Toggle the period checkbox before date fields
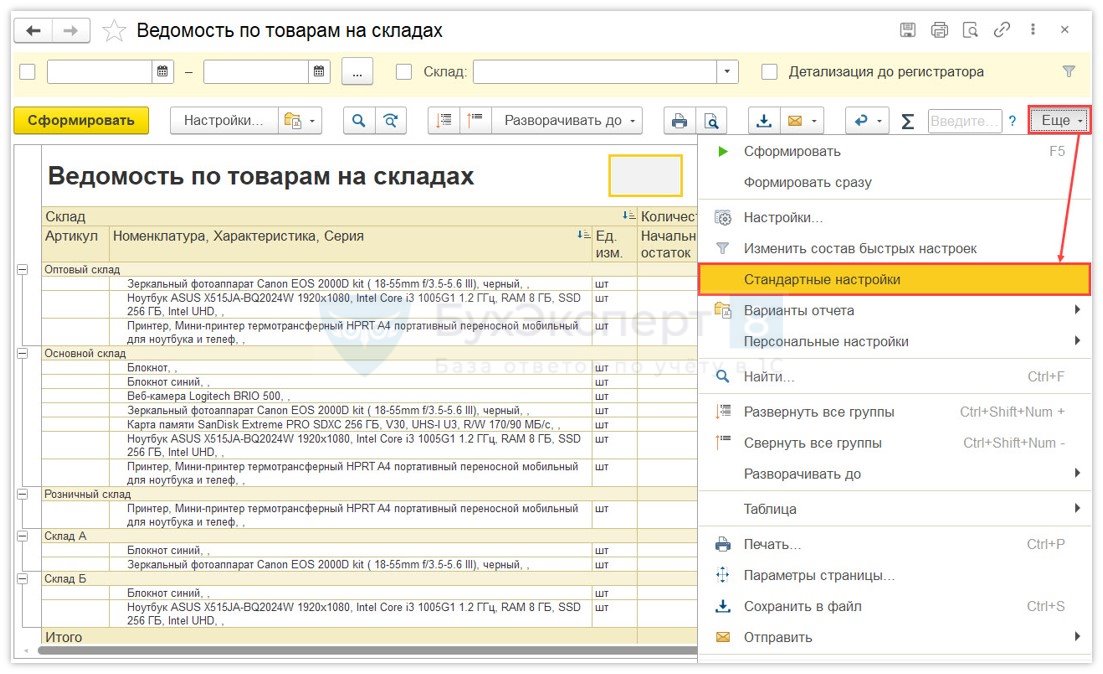The height and width of the screenshot is (674, 1103). click(27, 72)
